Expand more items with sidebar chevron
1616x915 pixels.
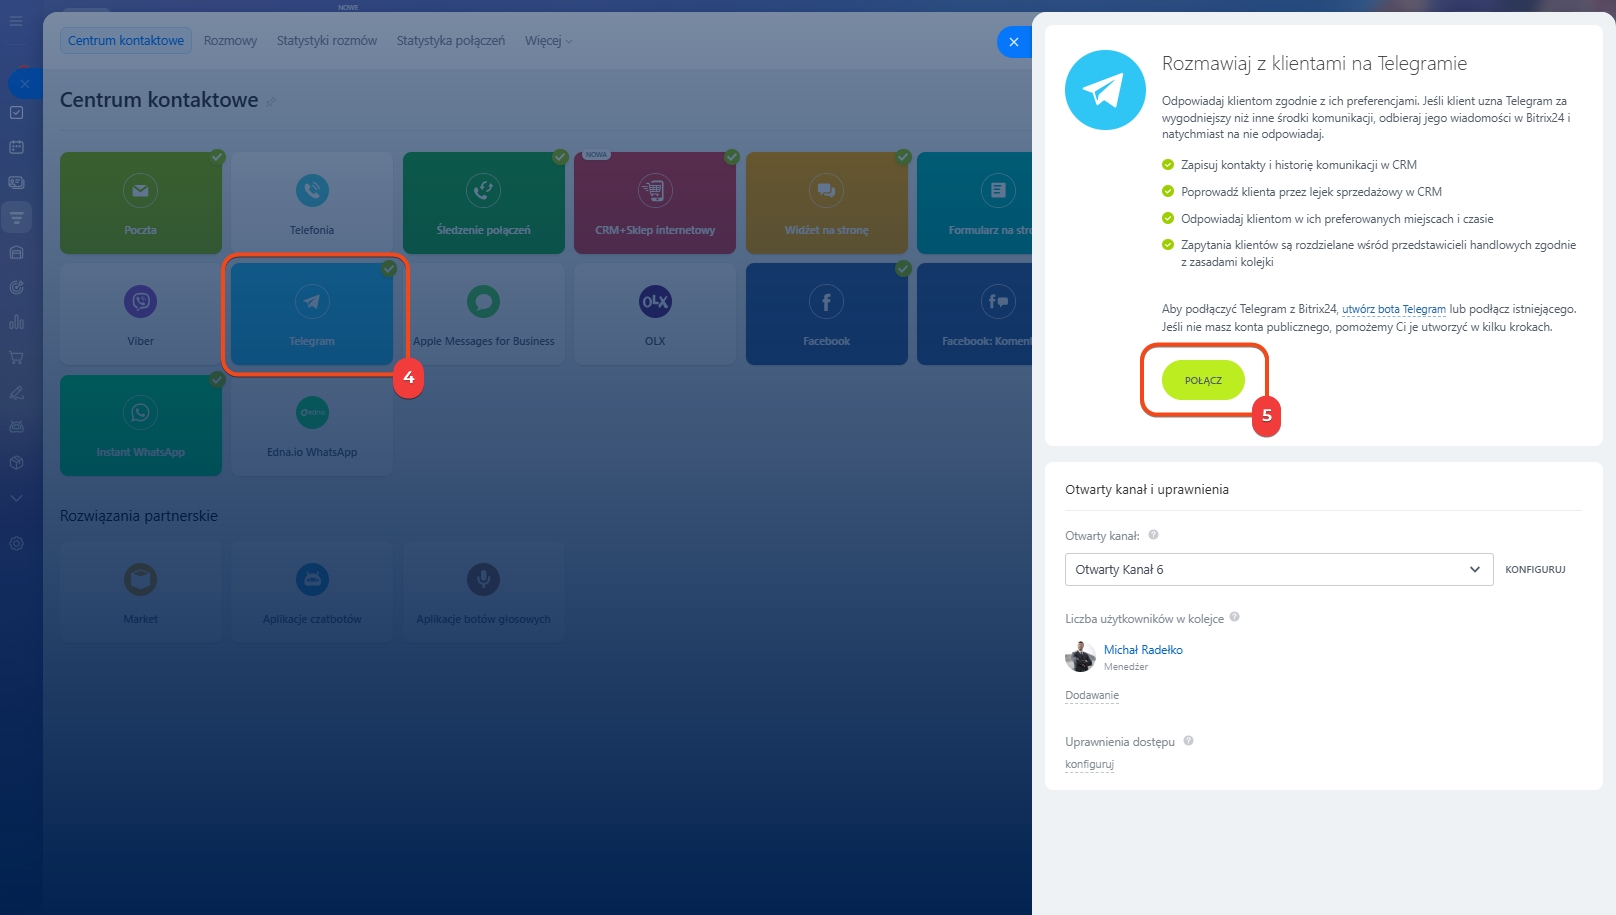pos(16,497)
